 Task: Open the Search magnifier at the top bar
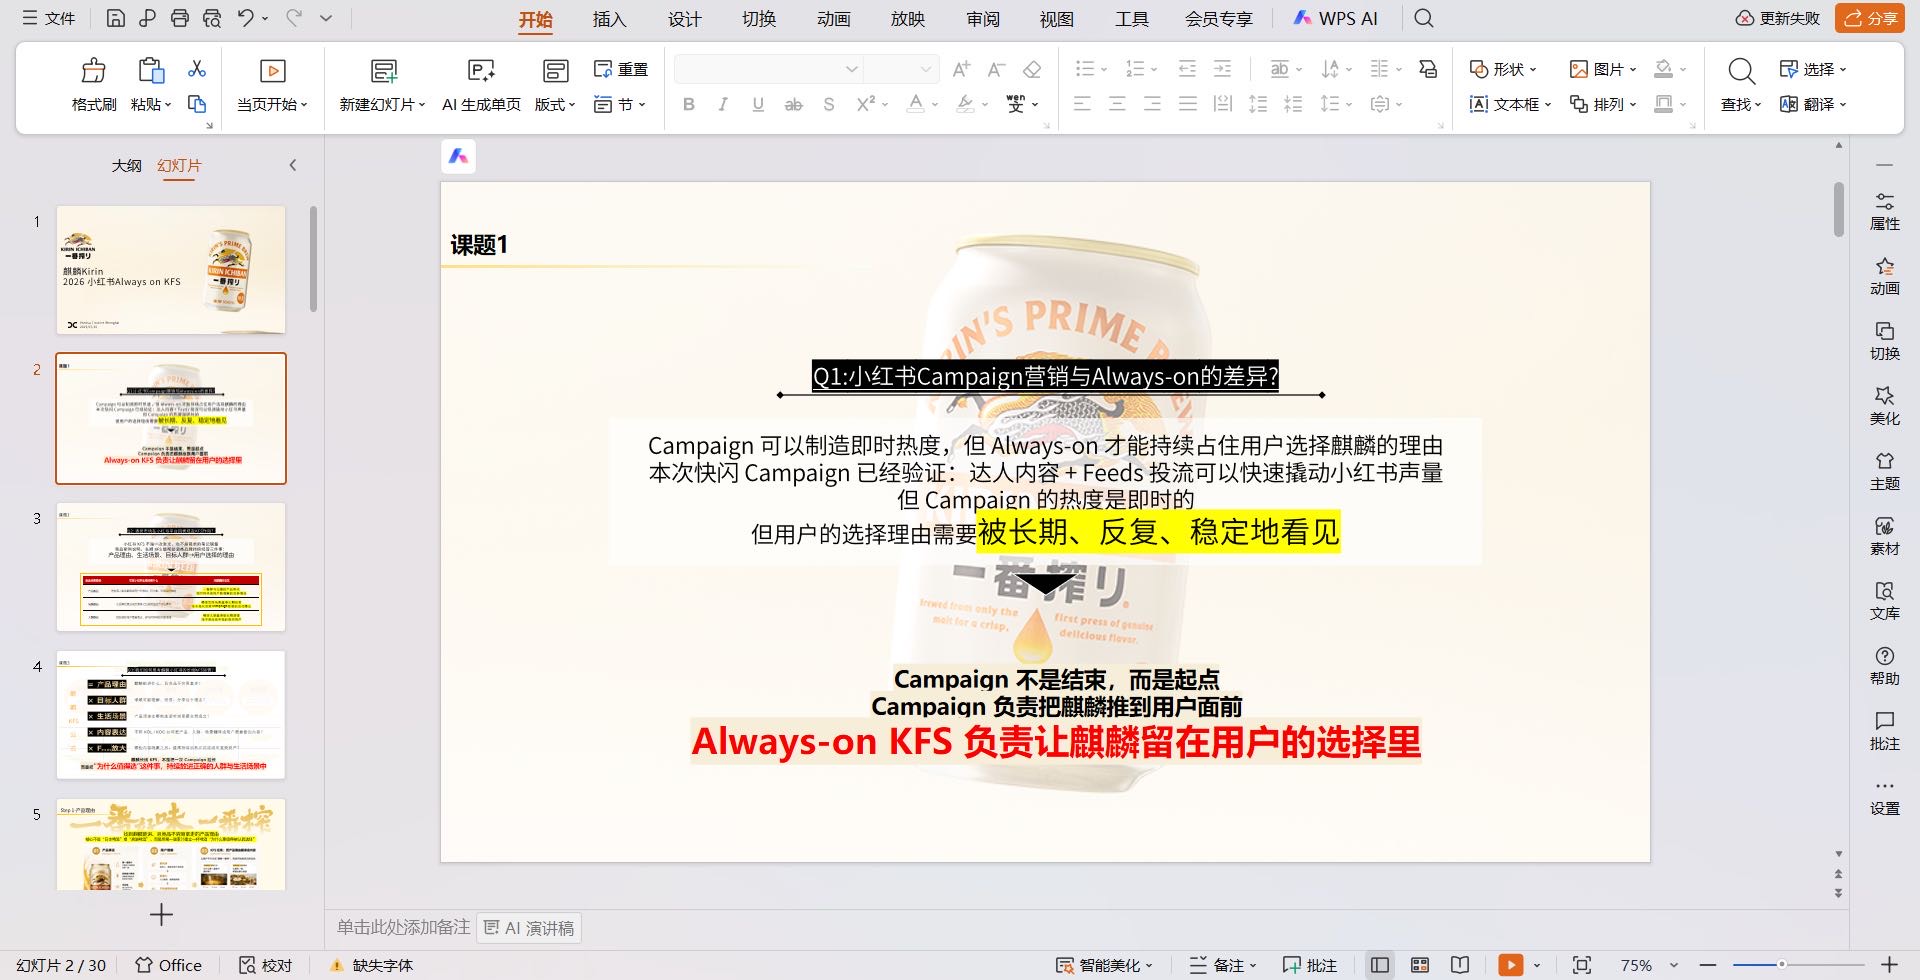pyautogui.click(x=1424, y=18)
